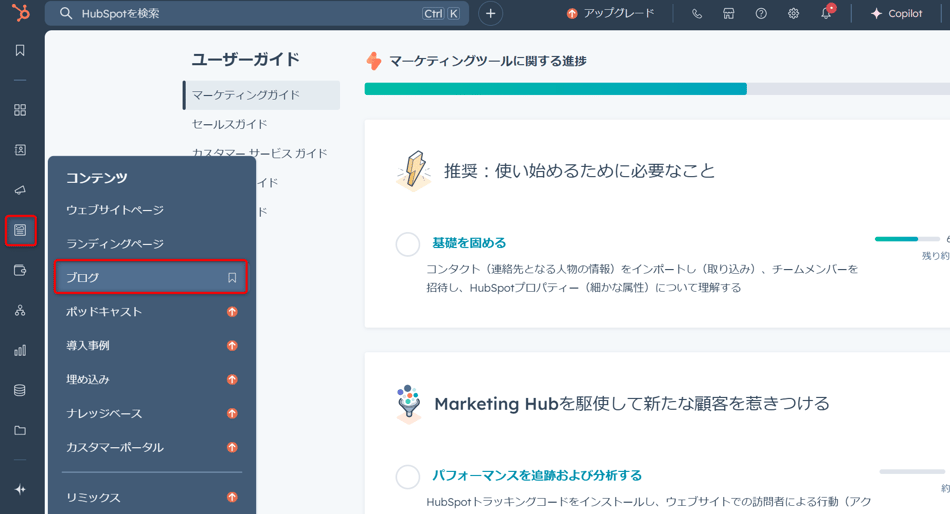This screenshot has height=514, width=950.
Task: Click the コンテンツ menu heading
Action: (x=97, y=178)
